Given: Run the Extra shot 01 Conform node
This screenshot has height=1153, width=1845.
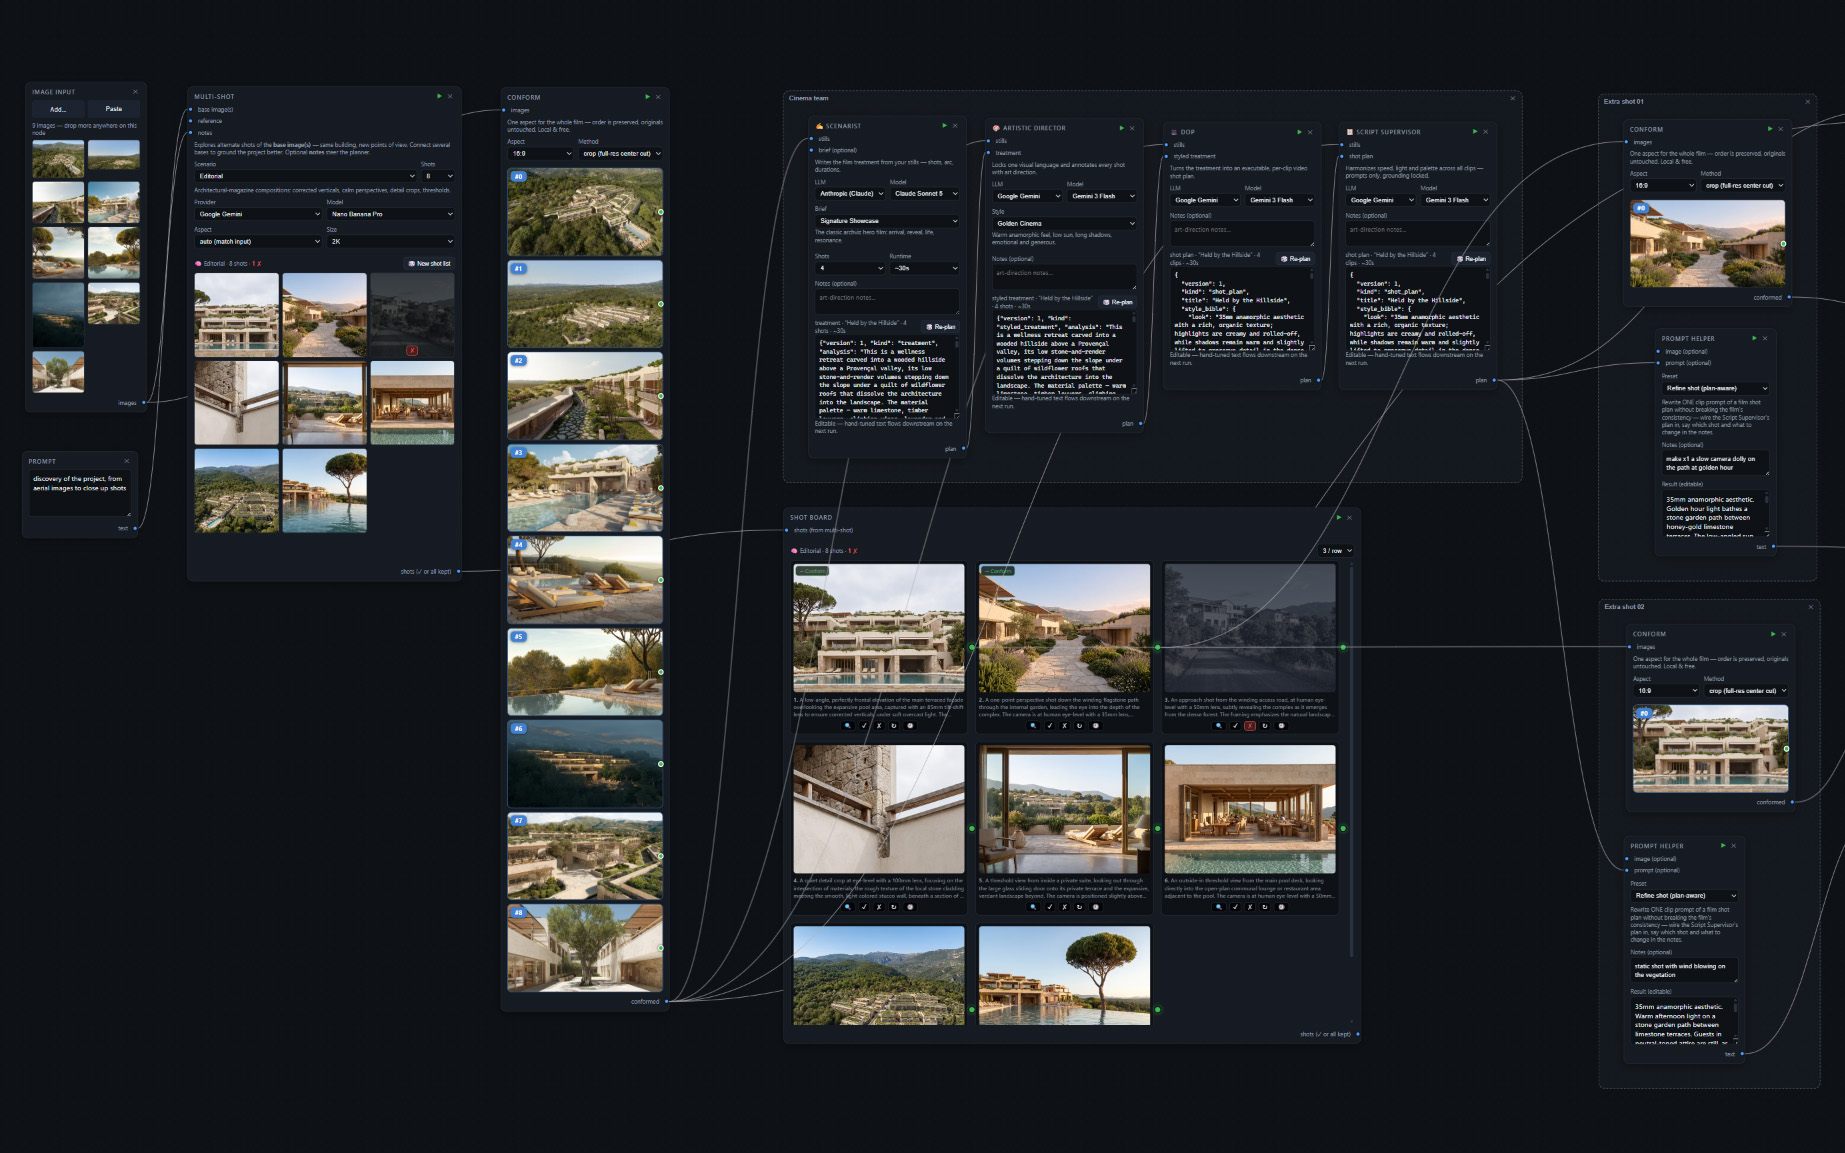Looking at the screenshot, I should pos(1770,128).
